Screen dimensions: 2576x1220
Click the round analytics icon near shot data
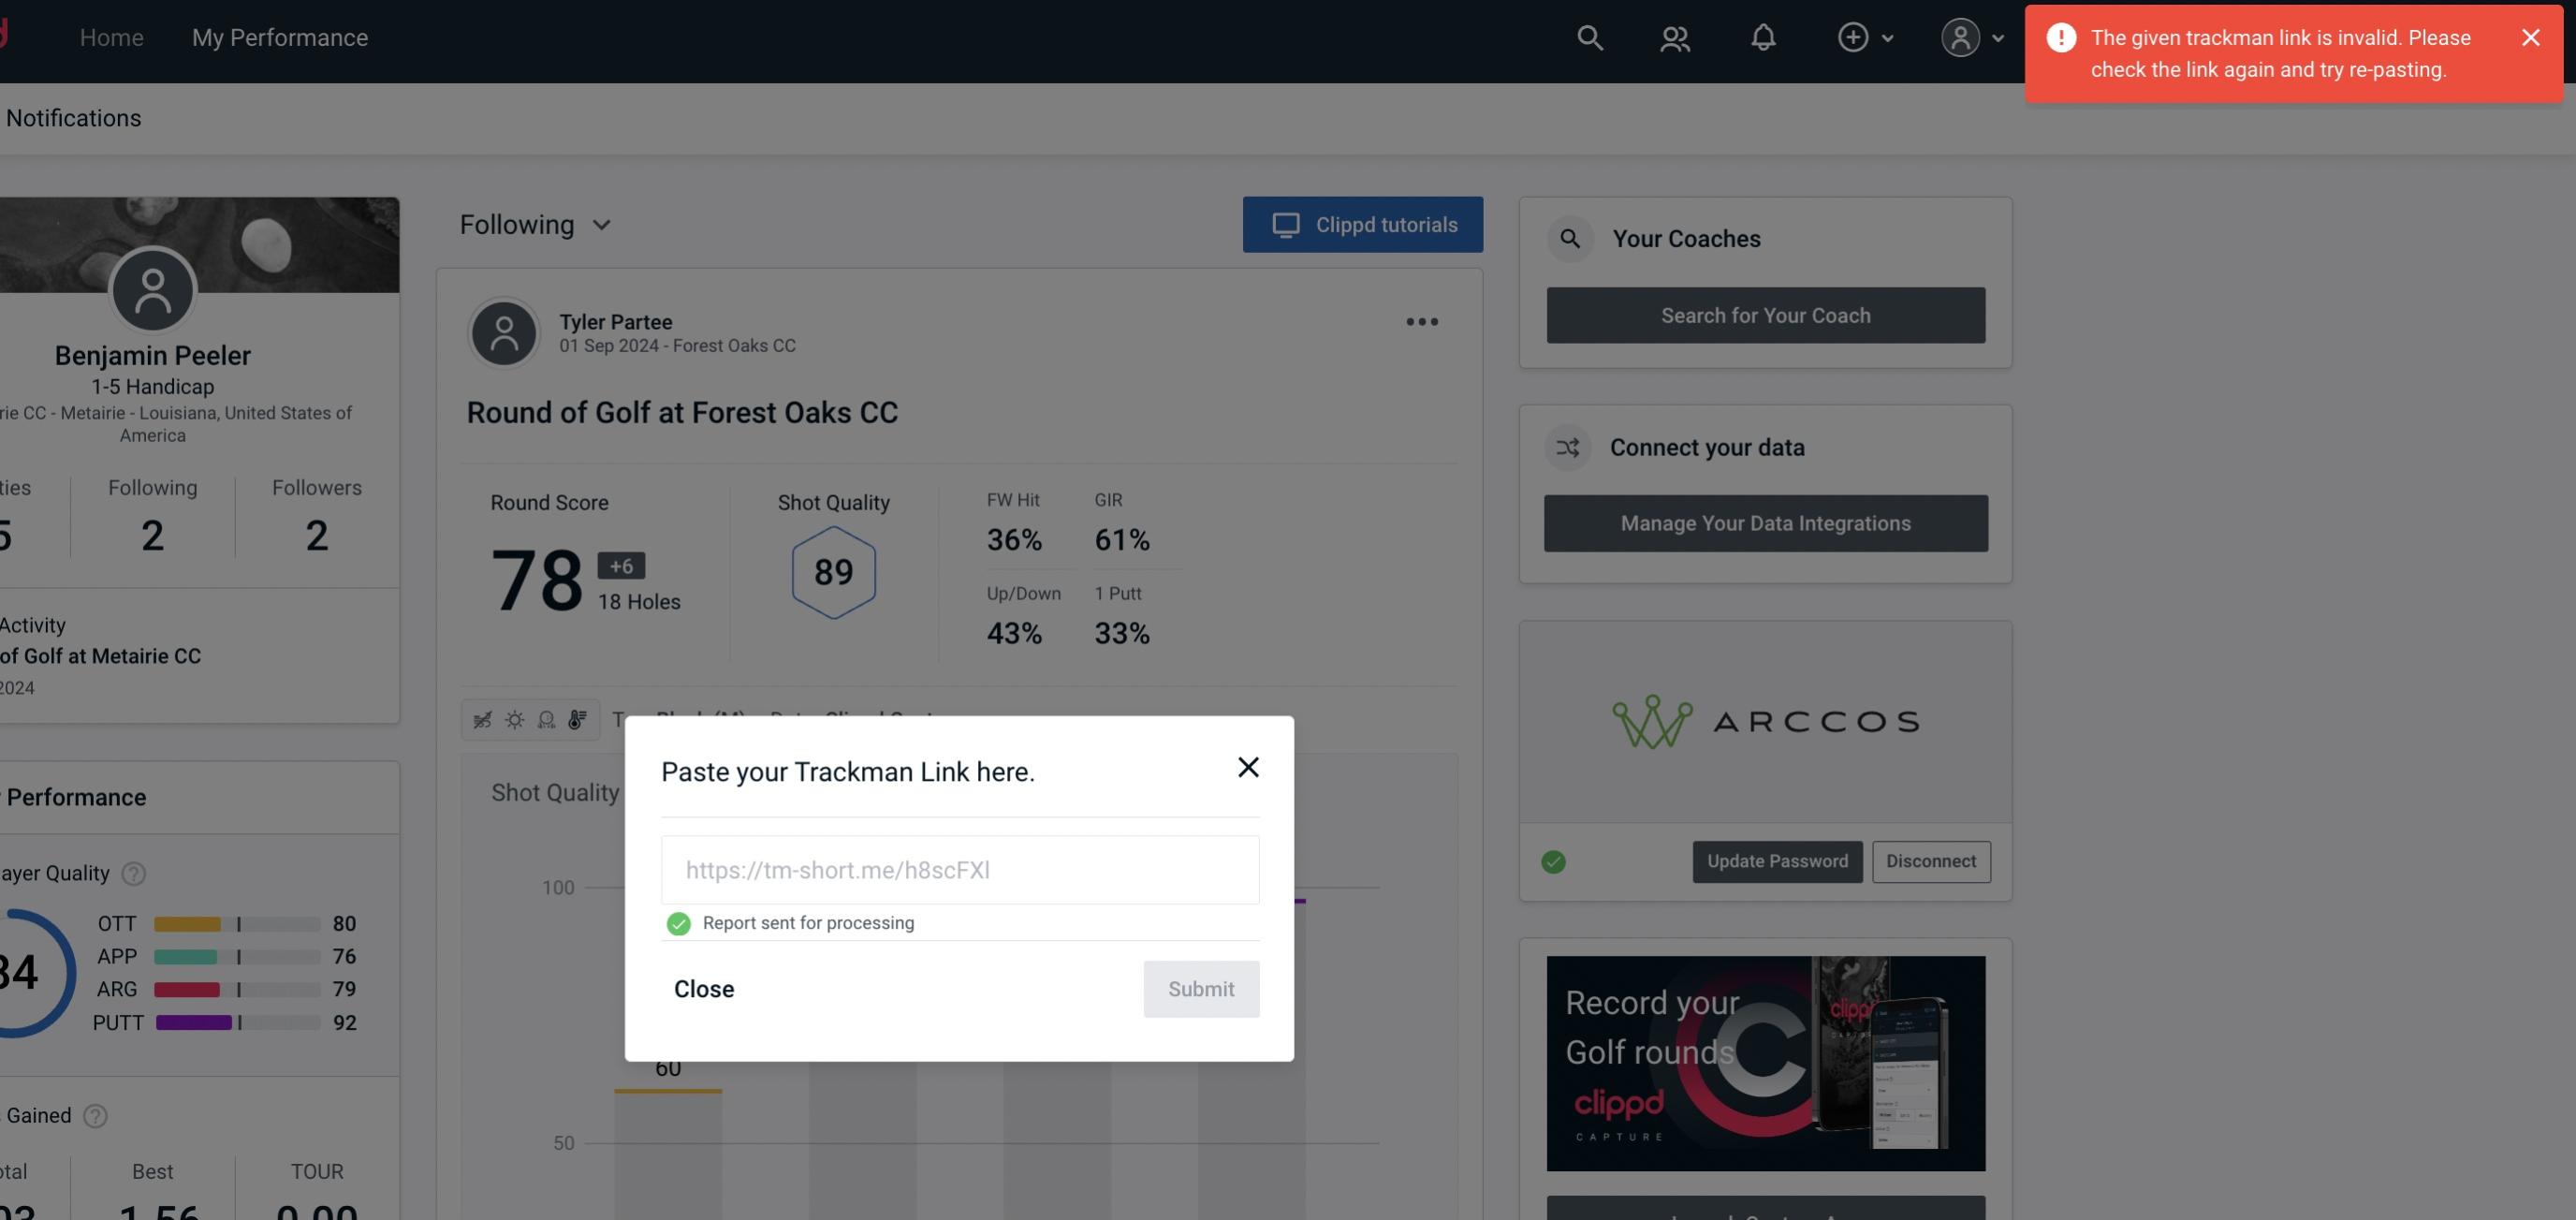(546, 720)
